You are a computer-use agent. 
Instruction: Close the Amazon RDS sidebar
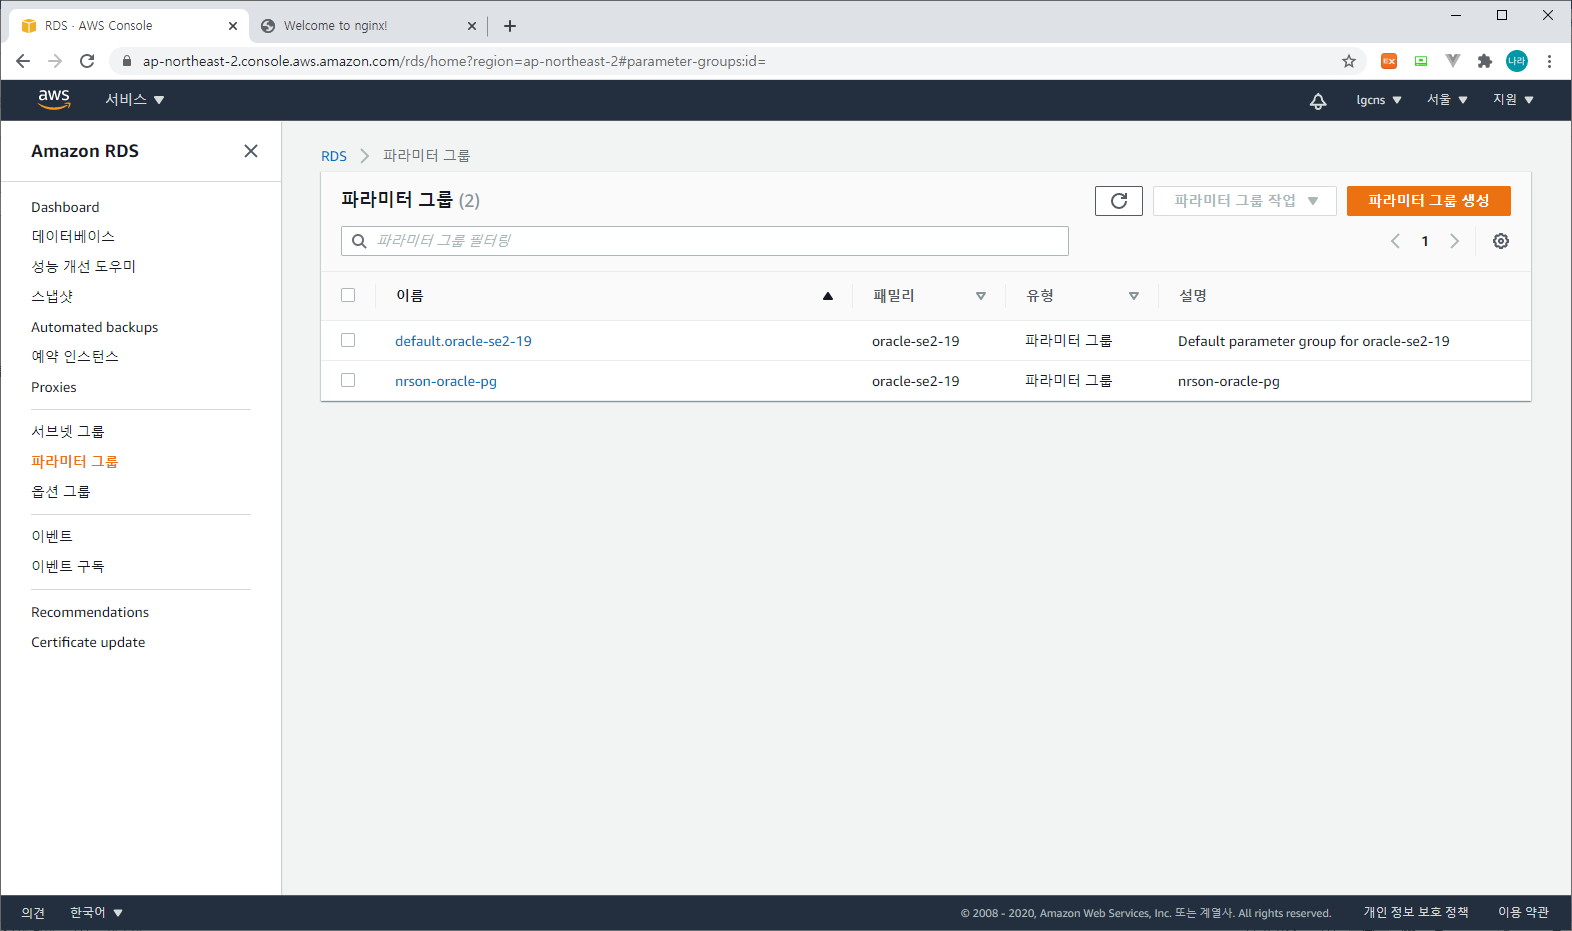point(251,151)
